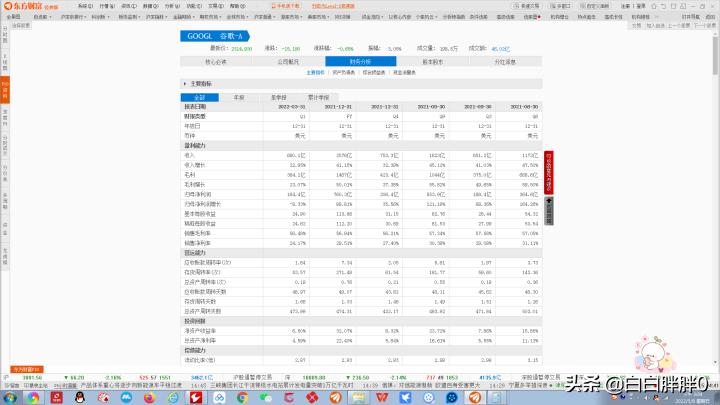Open the 自选股 dropdown in toolbar

coord(43,17)
